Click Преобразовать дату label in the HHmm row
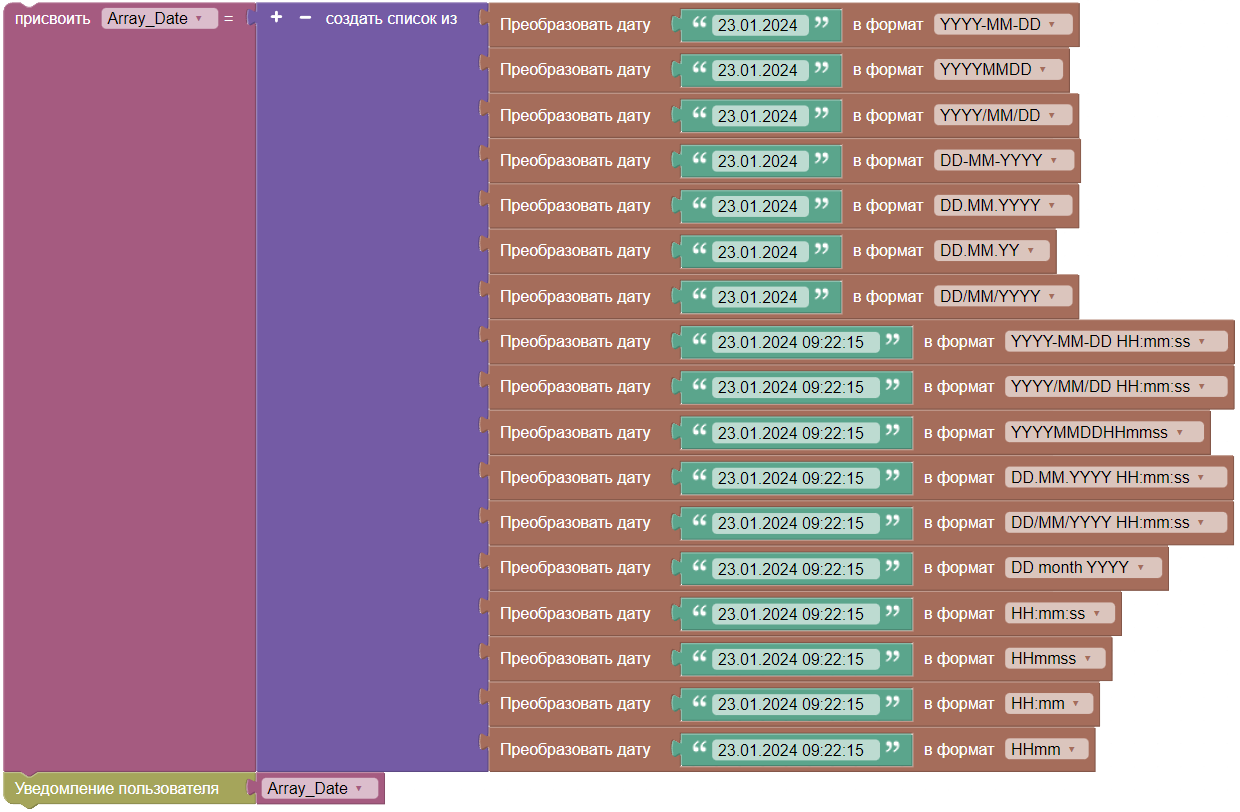Image resolution: width=1240 pixels, height=812 pixels. (575, 749)
